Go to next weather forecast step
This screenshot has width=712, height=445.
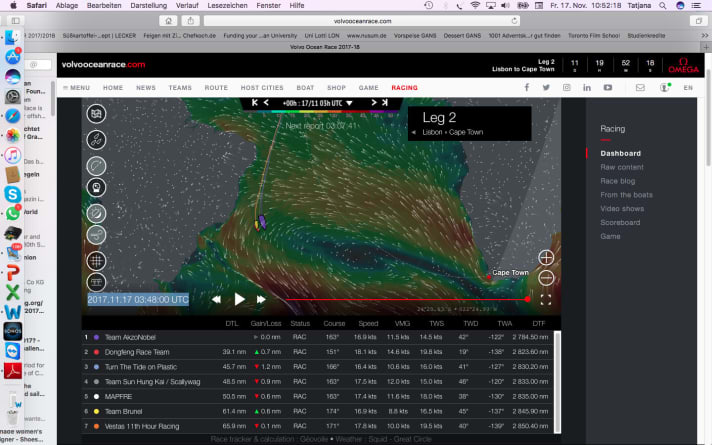click(374, 103)
